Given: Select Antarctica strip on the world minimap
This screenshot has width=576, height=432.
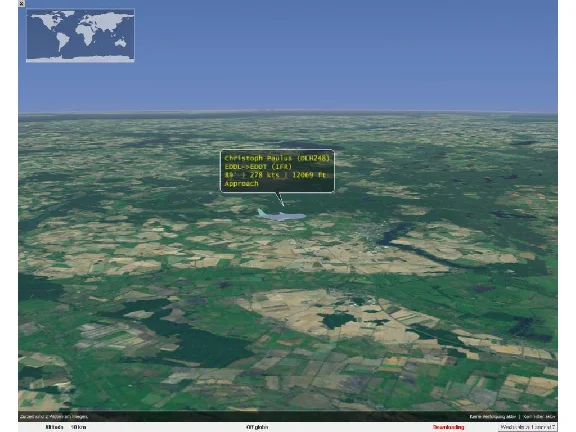Looking at the screenshot, I should coord(80,58).
